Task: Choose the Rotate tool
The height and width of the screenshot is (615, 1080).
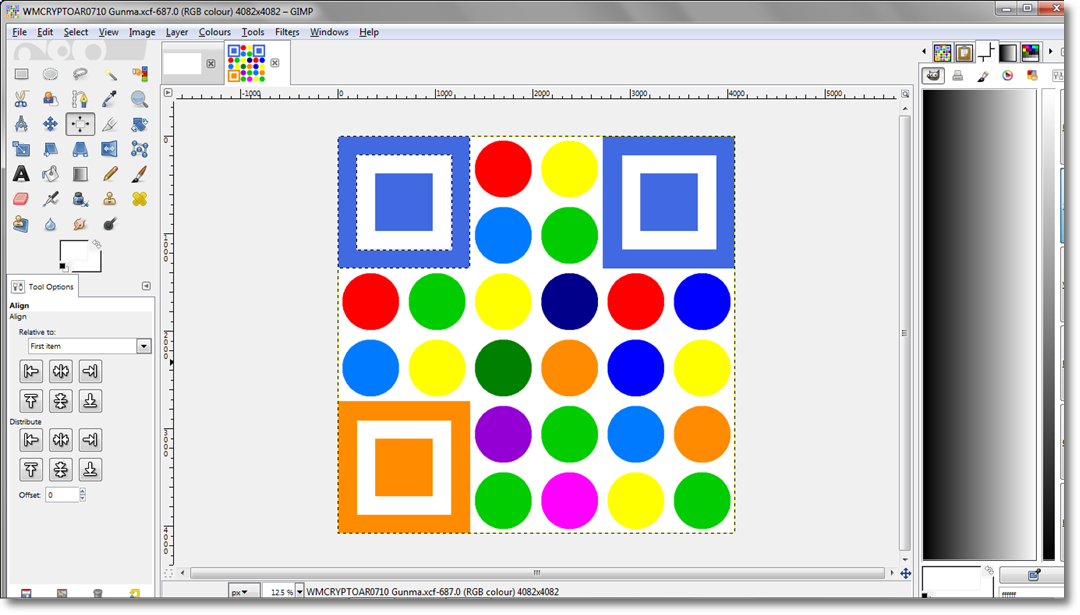Action: tap(139, 124)
